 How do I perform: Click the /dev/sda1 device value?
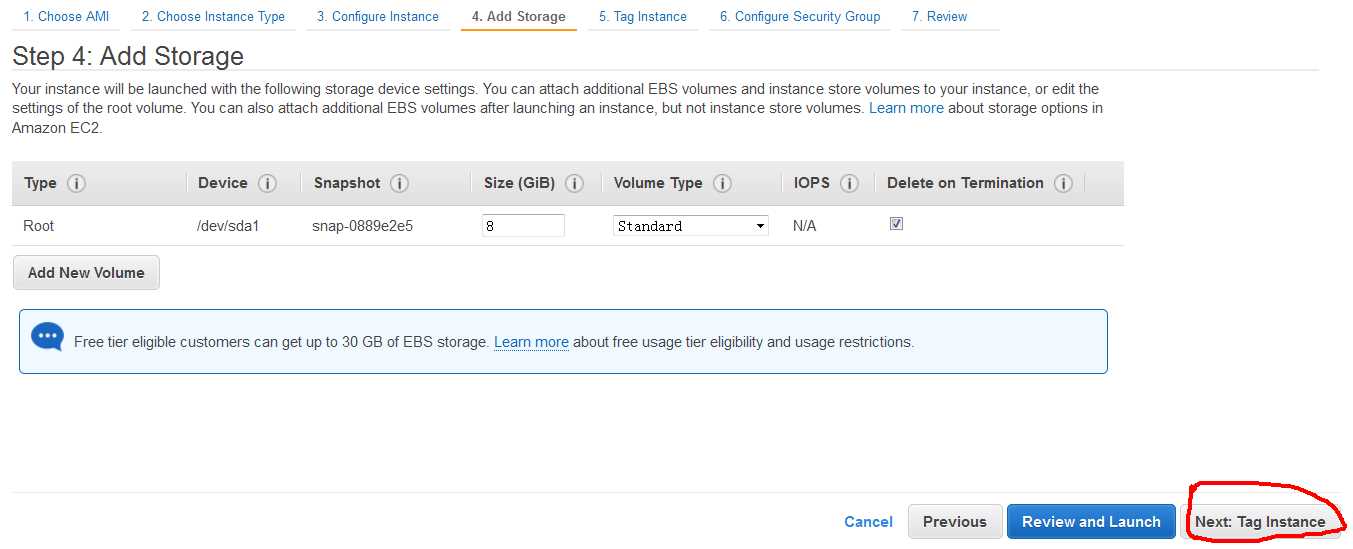pos(228,226)
